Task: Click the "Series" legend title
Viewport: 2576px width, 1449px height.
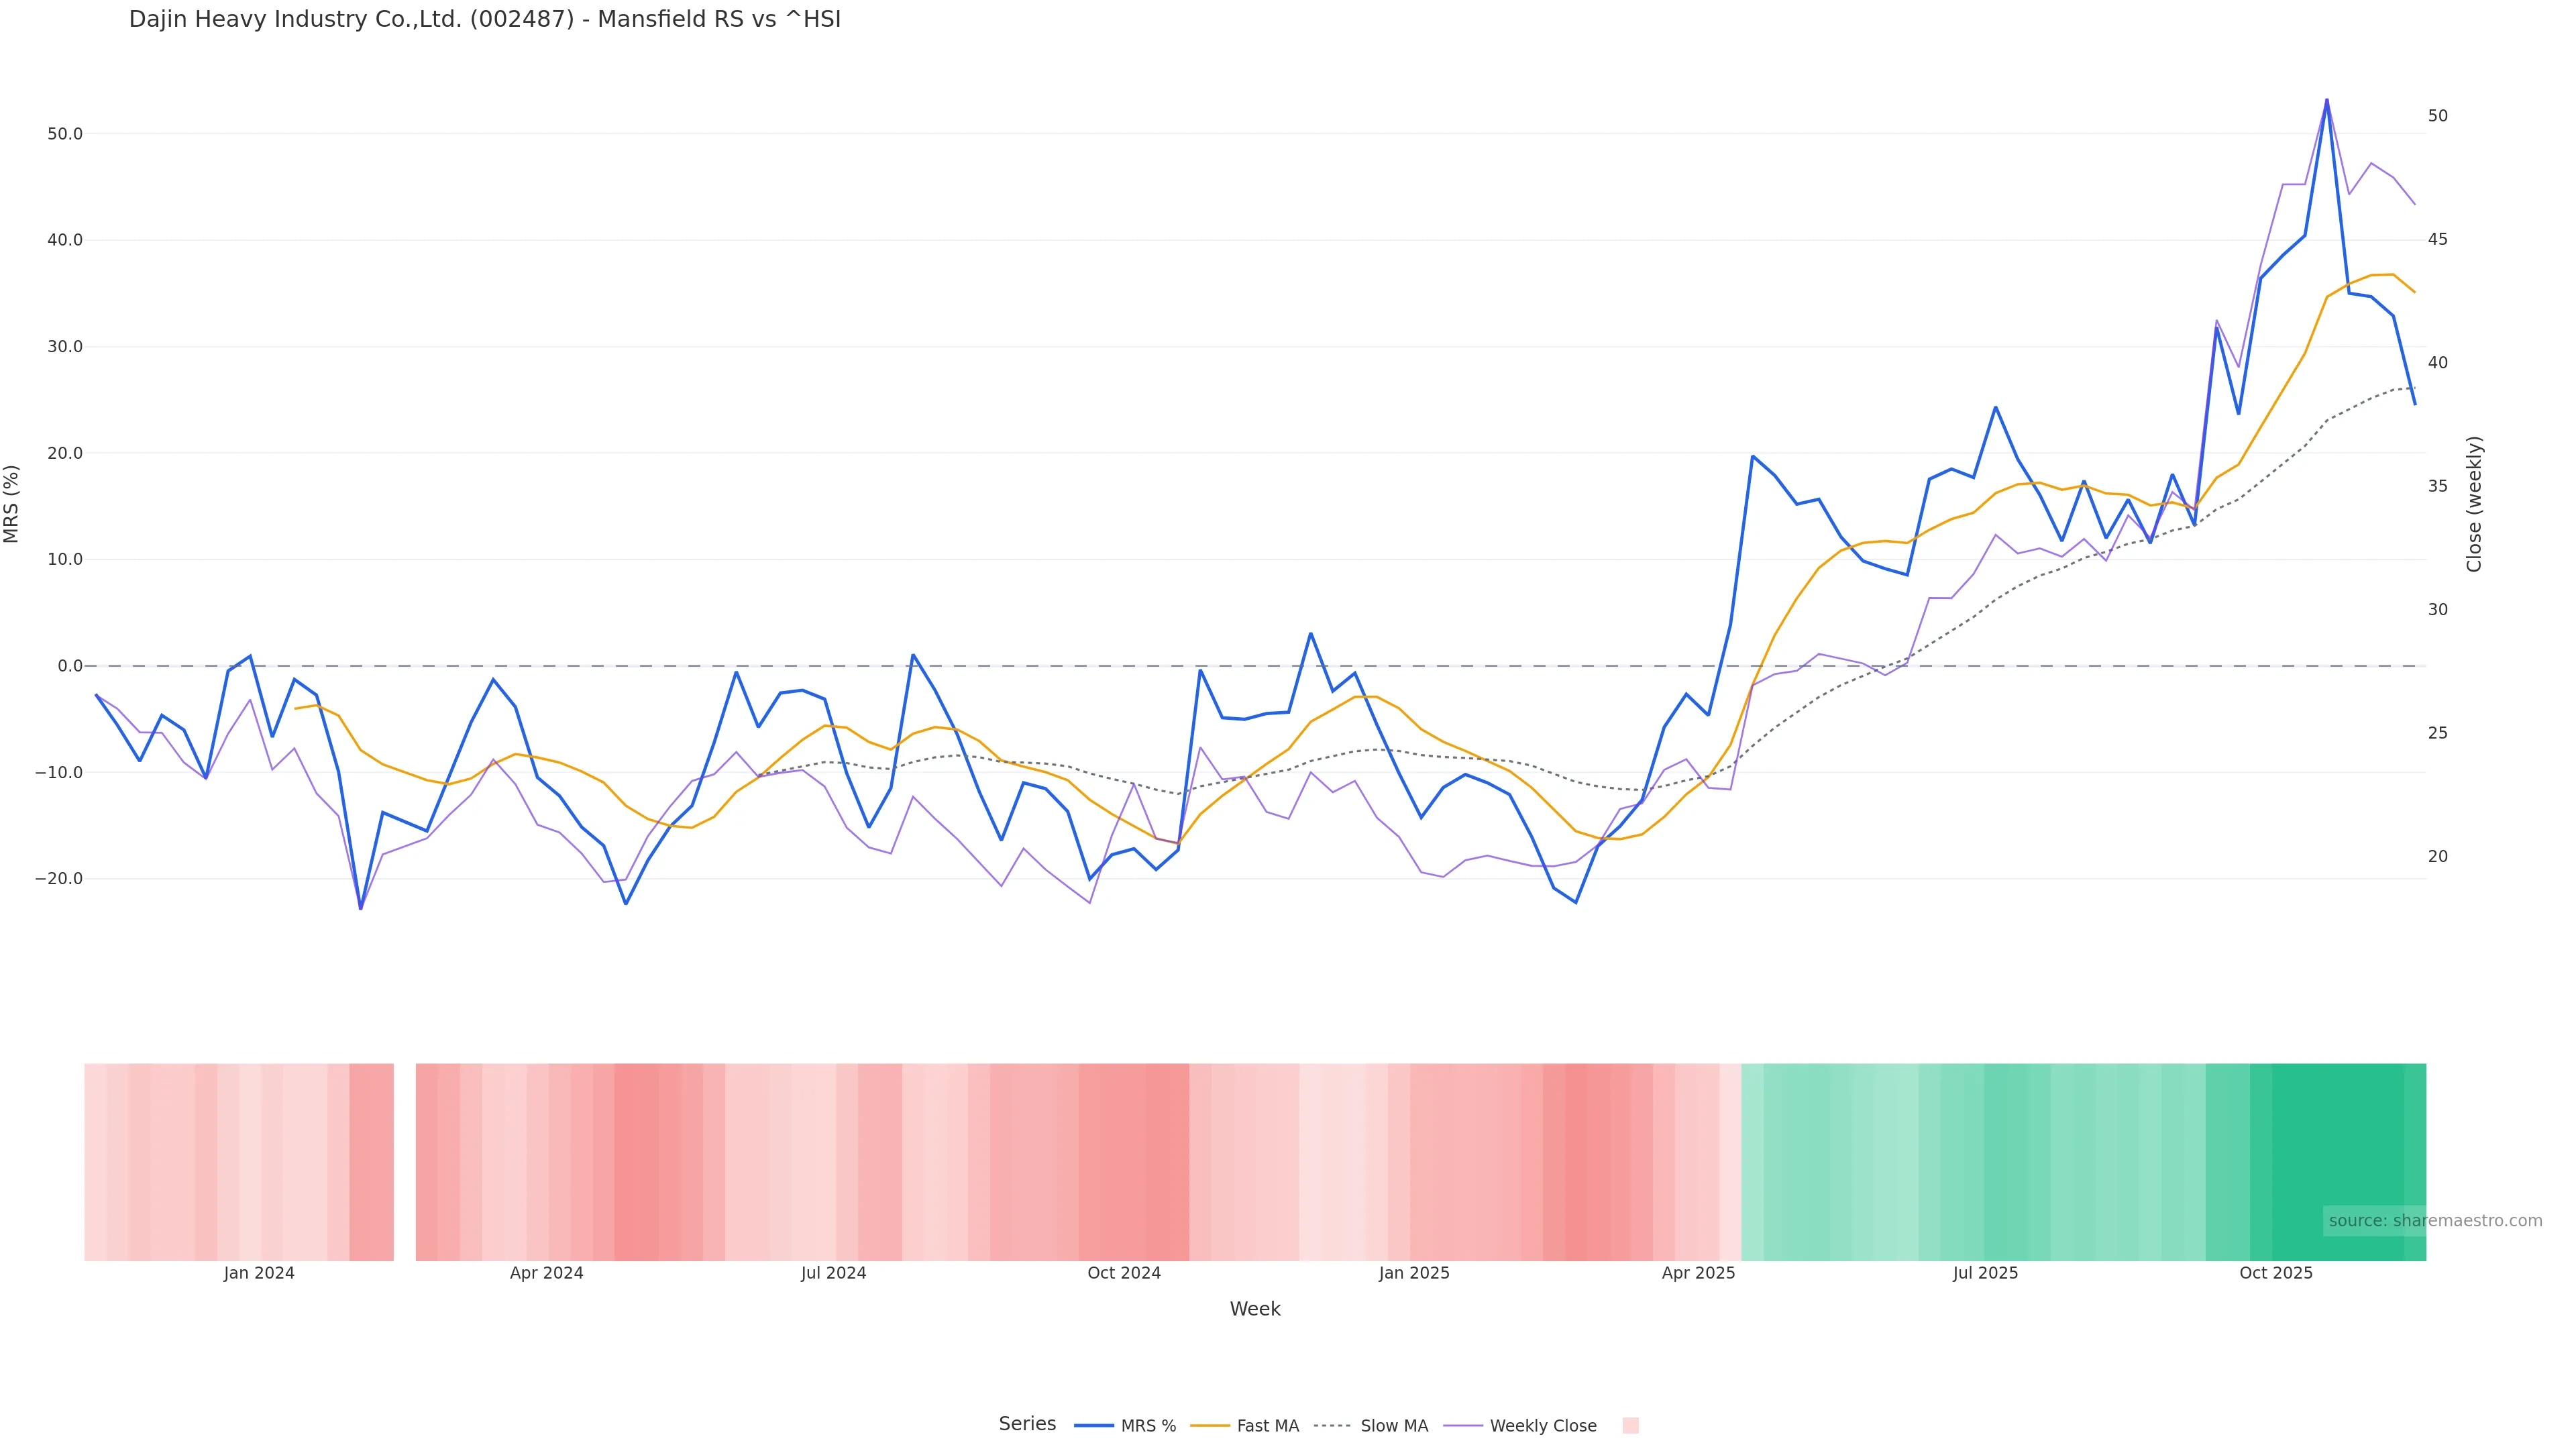Action: click(1027, 1424)
